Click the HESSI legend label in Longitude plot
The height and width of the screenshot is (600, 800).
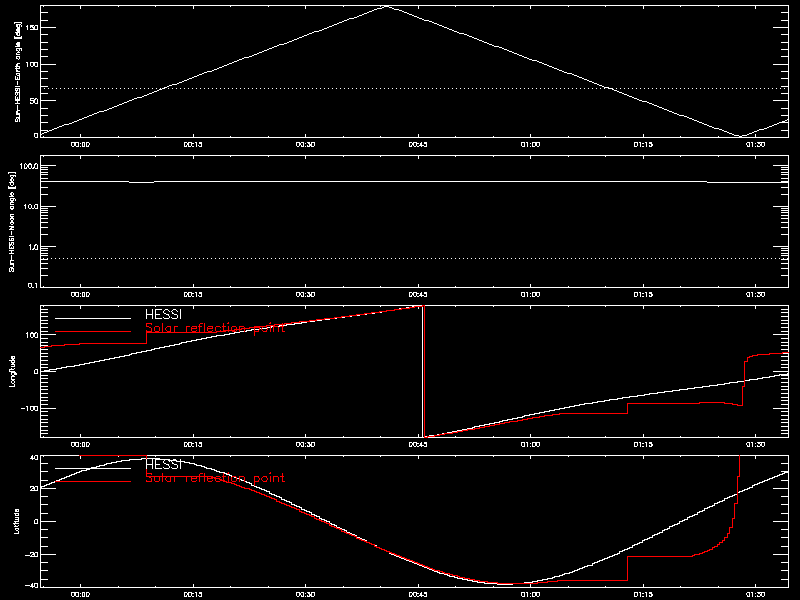pyautogui.click(x=163, y=314)
